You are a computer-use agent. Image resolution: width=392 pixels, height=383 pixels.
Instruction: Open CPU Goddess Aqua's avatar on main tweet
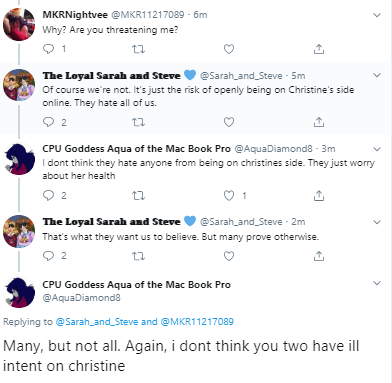(19, 292)
